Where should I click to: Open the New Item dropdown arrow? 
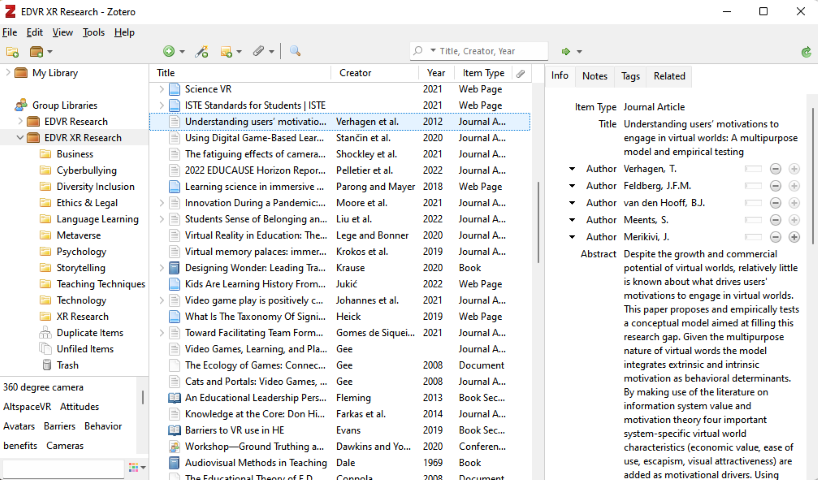click(x=182, y=52)
